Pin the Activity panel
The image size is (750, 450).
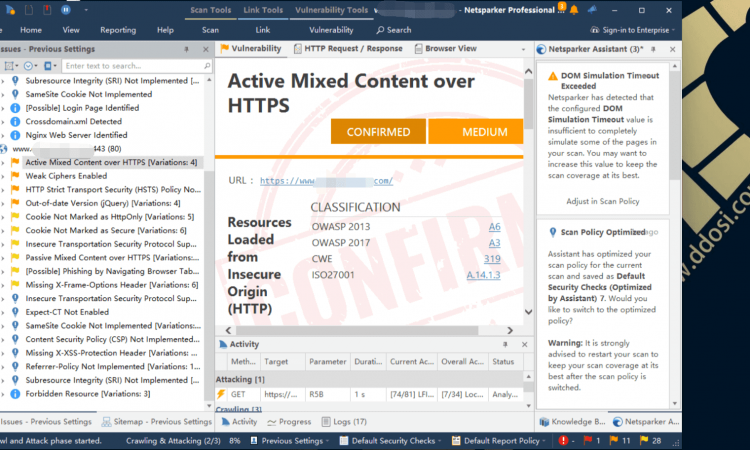point(505,344)
